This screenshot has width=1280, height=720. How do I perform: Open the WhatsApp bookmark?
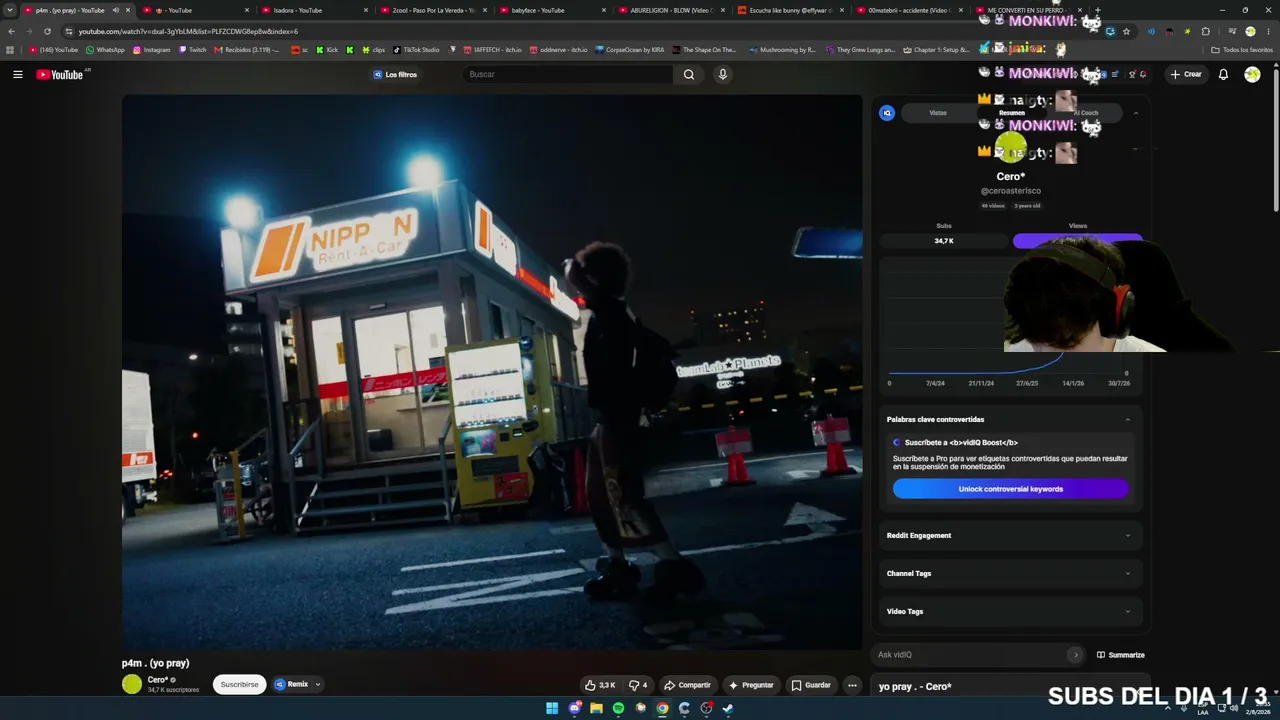(105, 49)
